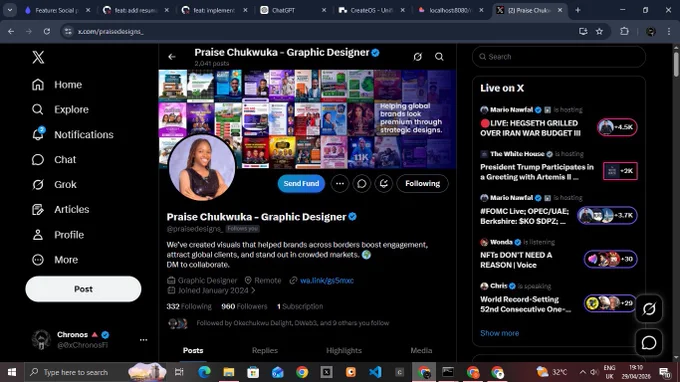View the 332 Following list

(189, 306)
